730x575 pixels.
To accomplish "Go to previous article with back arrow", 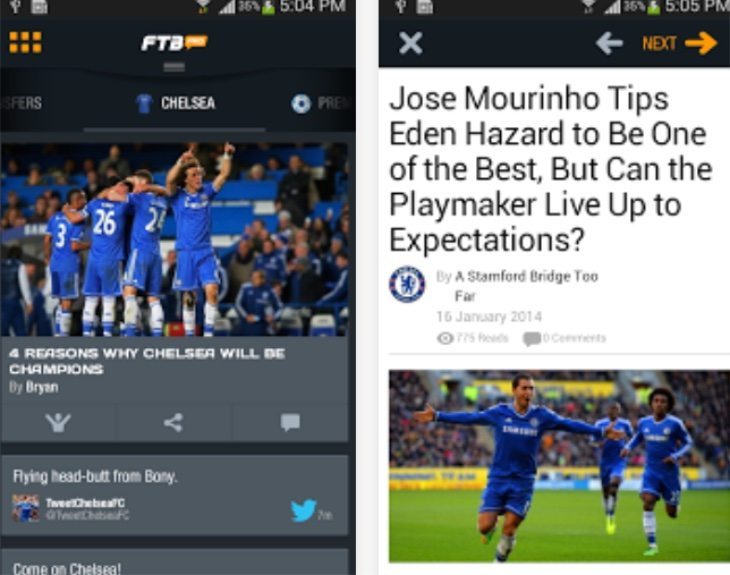I will [609, 44].
